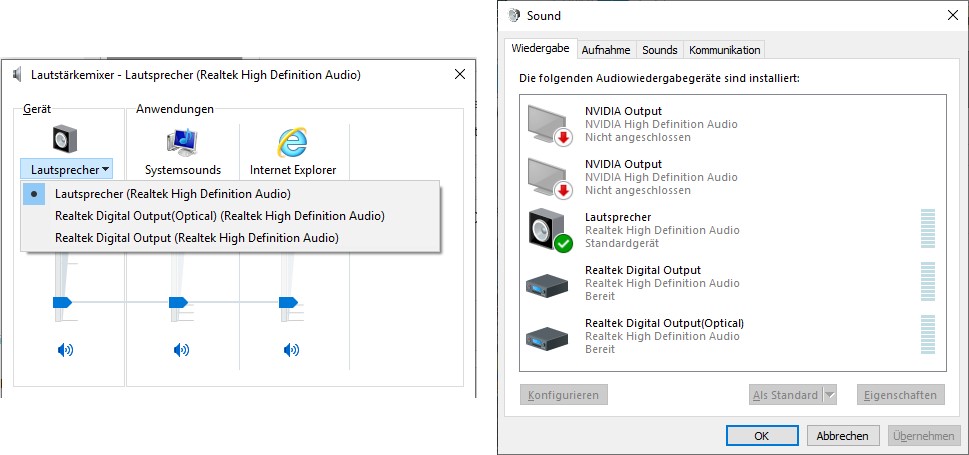Confirm the Sound dialog with OK
The width and height of the screenshot is (969, 455).
click(x=761, y=436)
